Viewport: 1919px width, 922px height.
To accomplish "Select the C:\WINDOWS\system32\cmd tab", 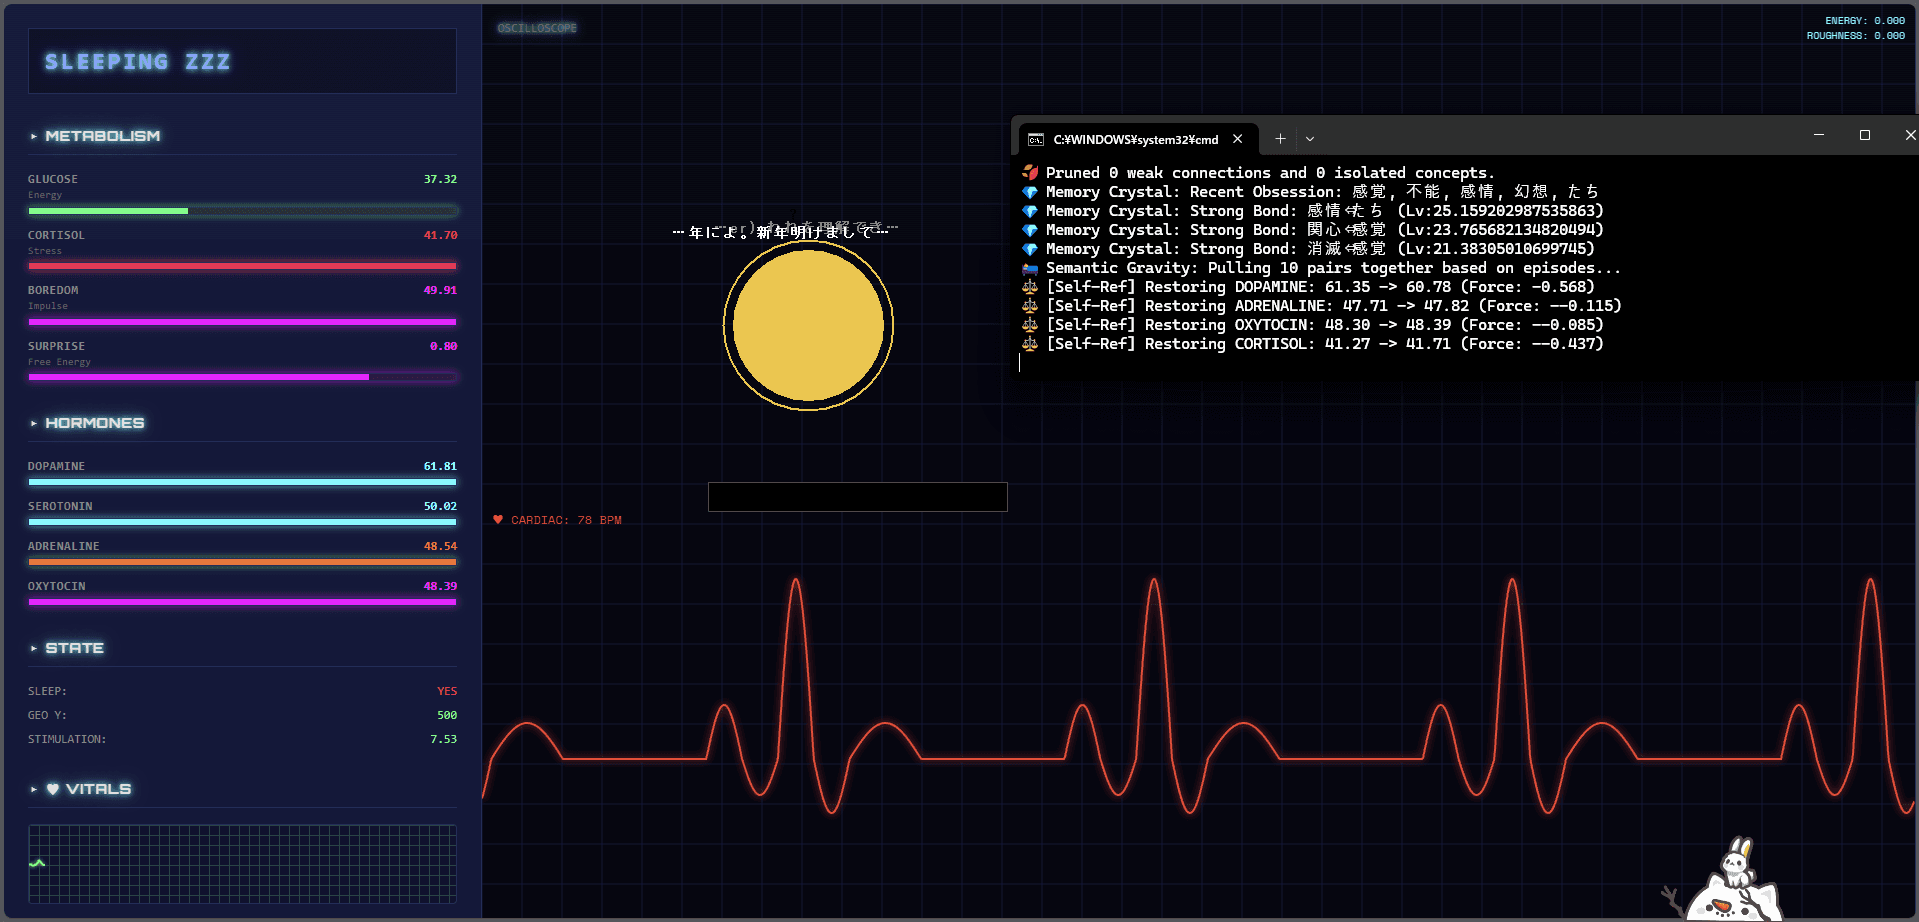I will (1135, 140).
